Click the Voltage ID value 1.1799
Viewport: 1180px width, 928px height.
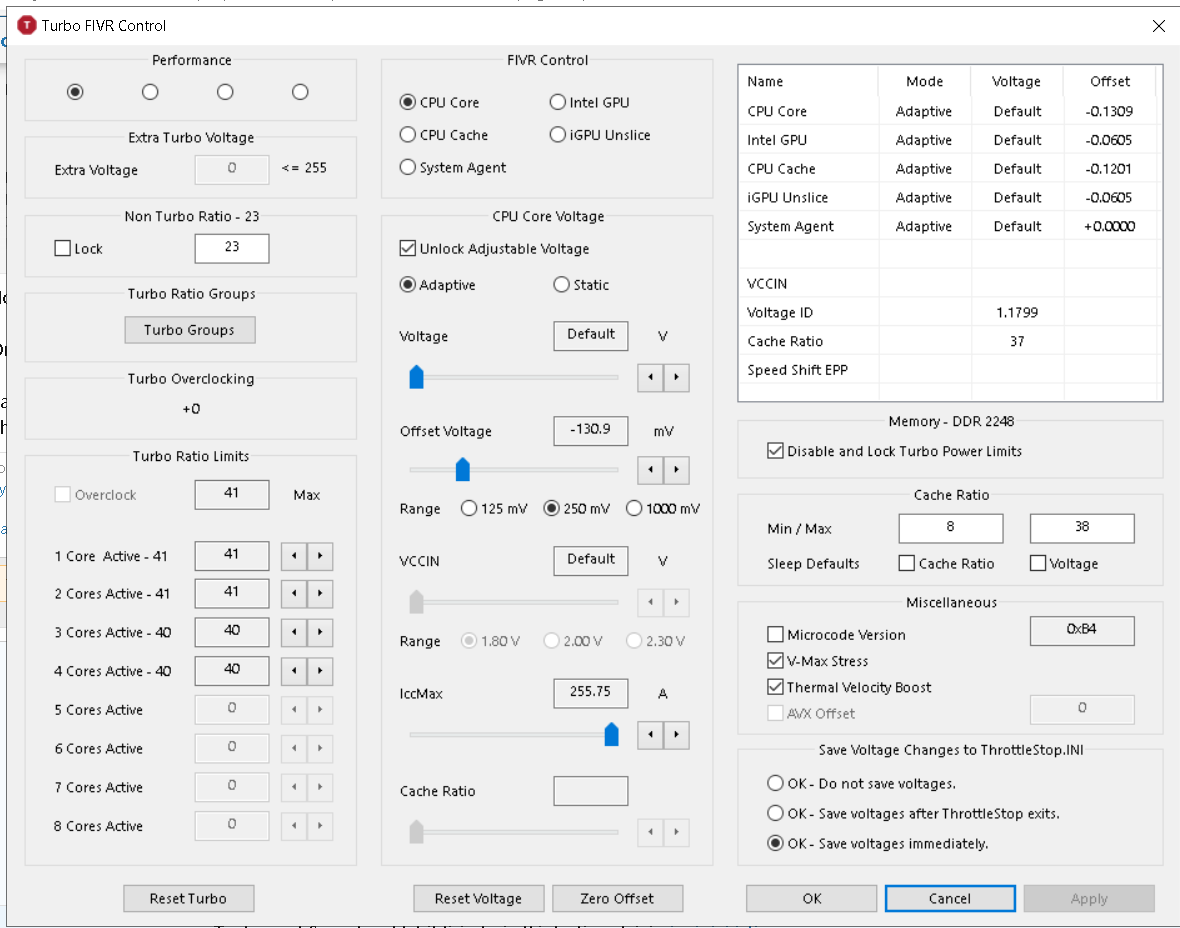pyautogui.click(x=1017, y=312)
